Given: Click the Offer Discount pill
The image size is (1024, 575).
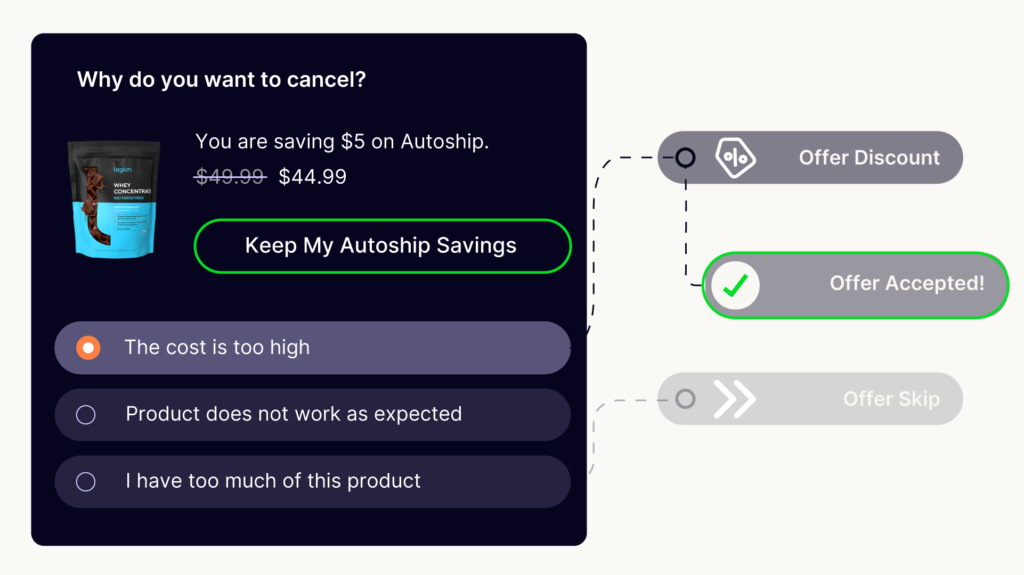Looking at the screenshot, I should [810, 157].
